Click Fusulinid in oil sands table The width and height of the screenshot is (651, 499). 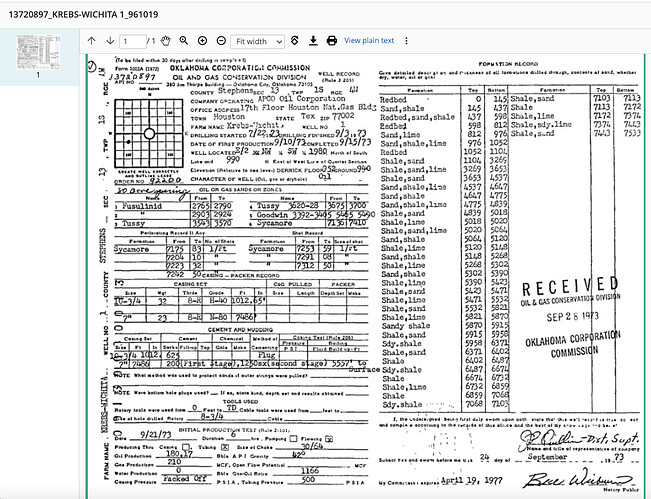tap(142, 206)
